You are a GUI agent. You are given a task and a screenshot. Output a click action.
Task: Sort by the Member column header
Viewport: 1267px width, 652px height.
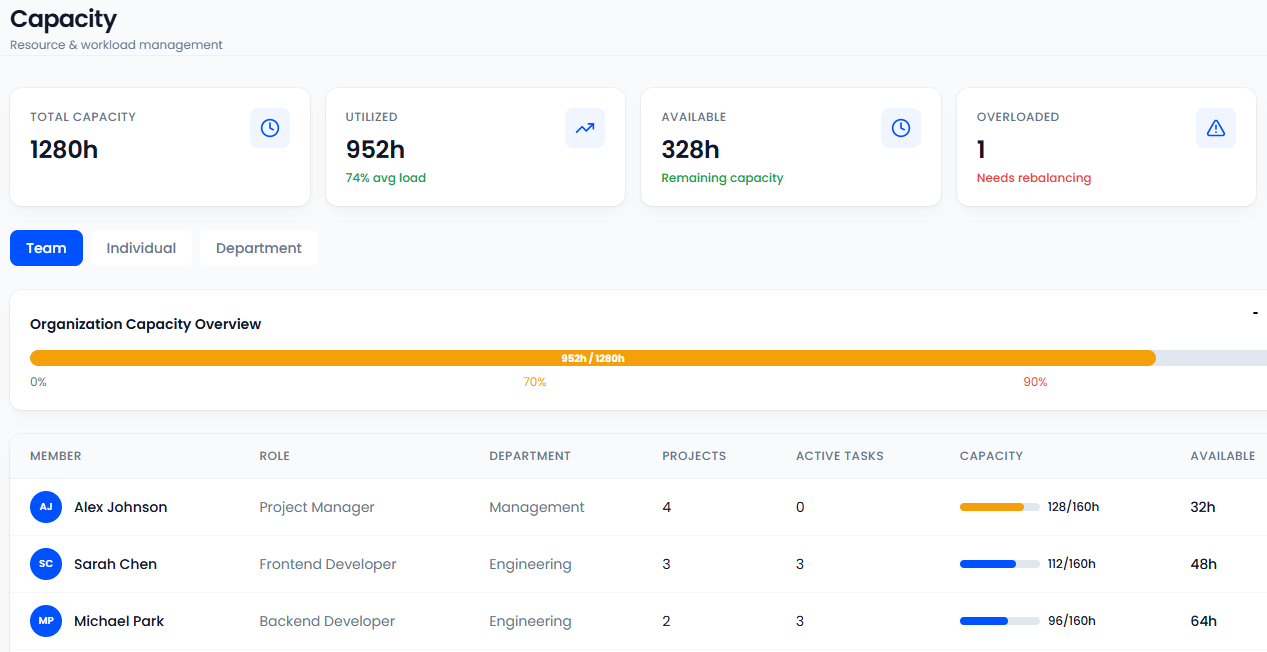(56, 455)
